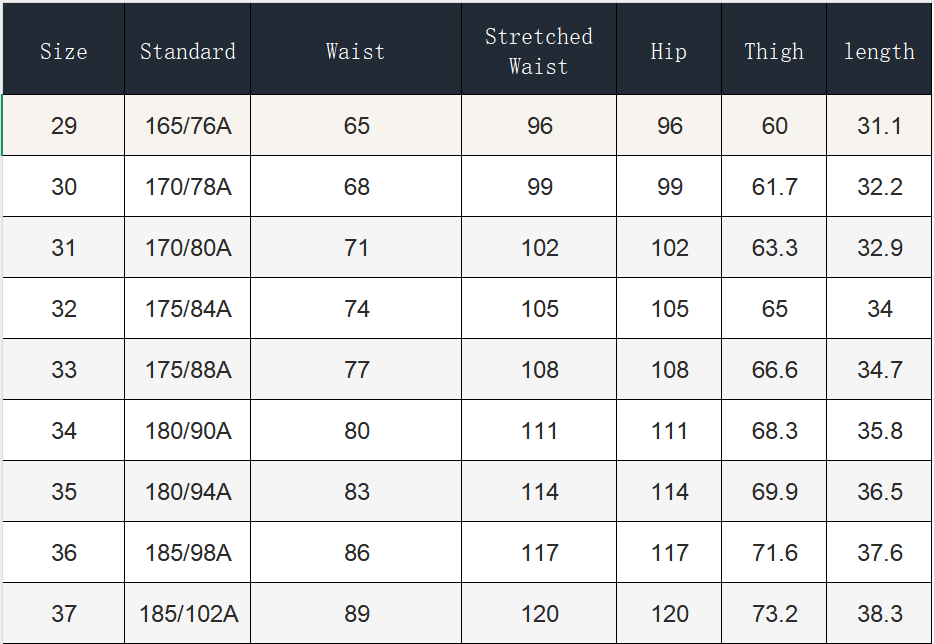
Task: Select the cell containing 165/76A
Action: click(x=188, y=126)
